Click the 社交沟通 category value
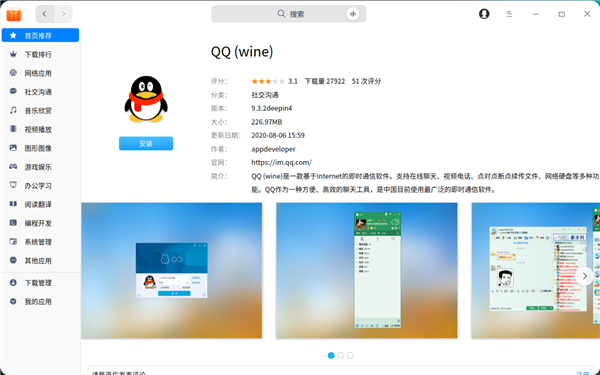 point(265,95)
